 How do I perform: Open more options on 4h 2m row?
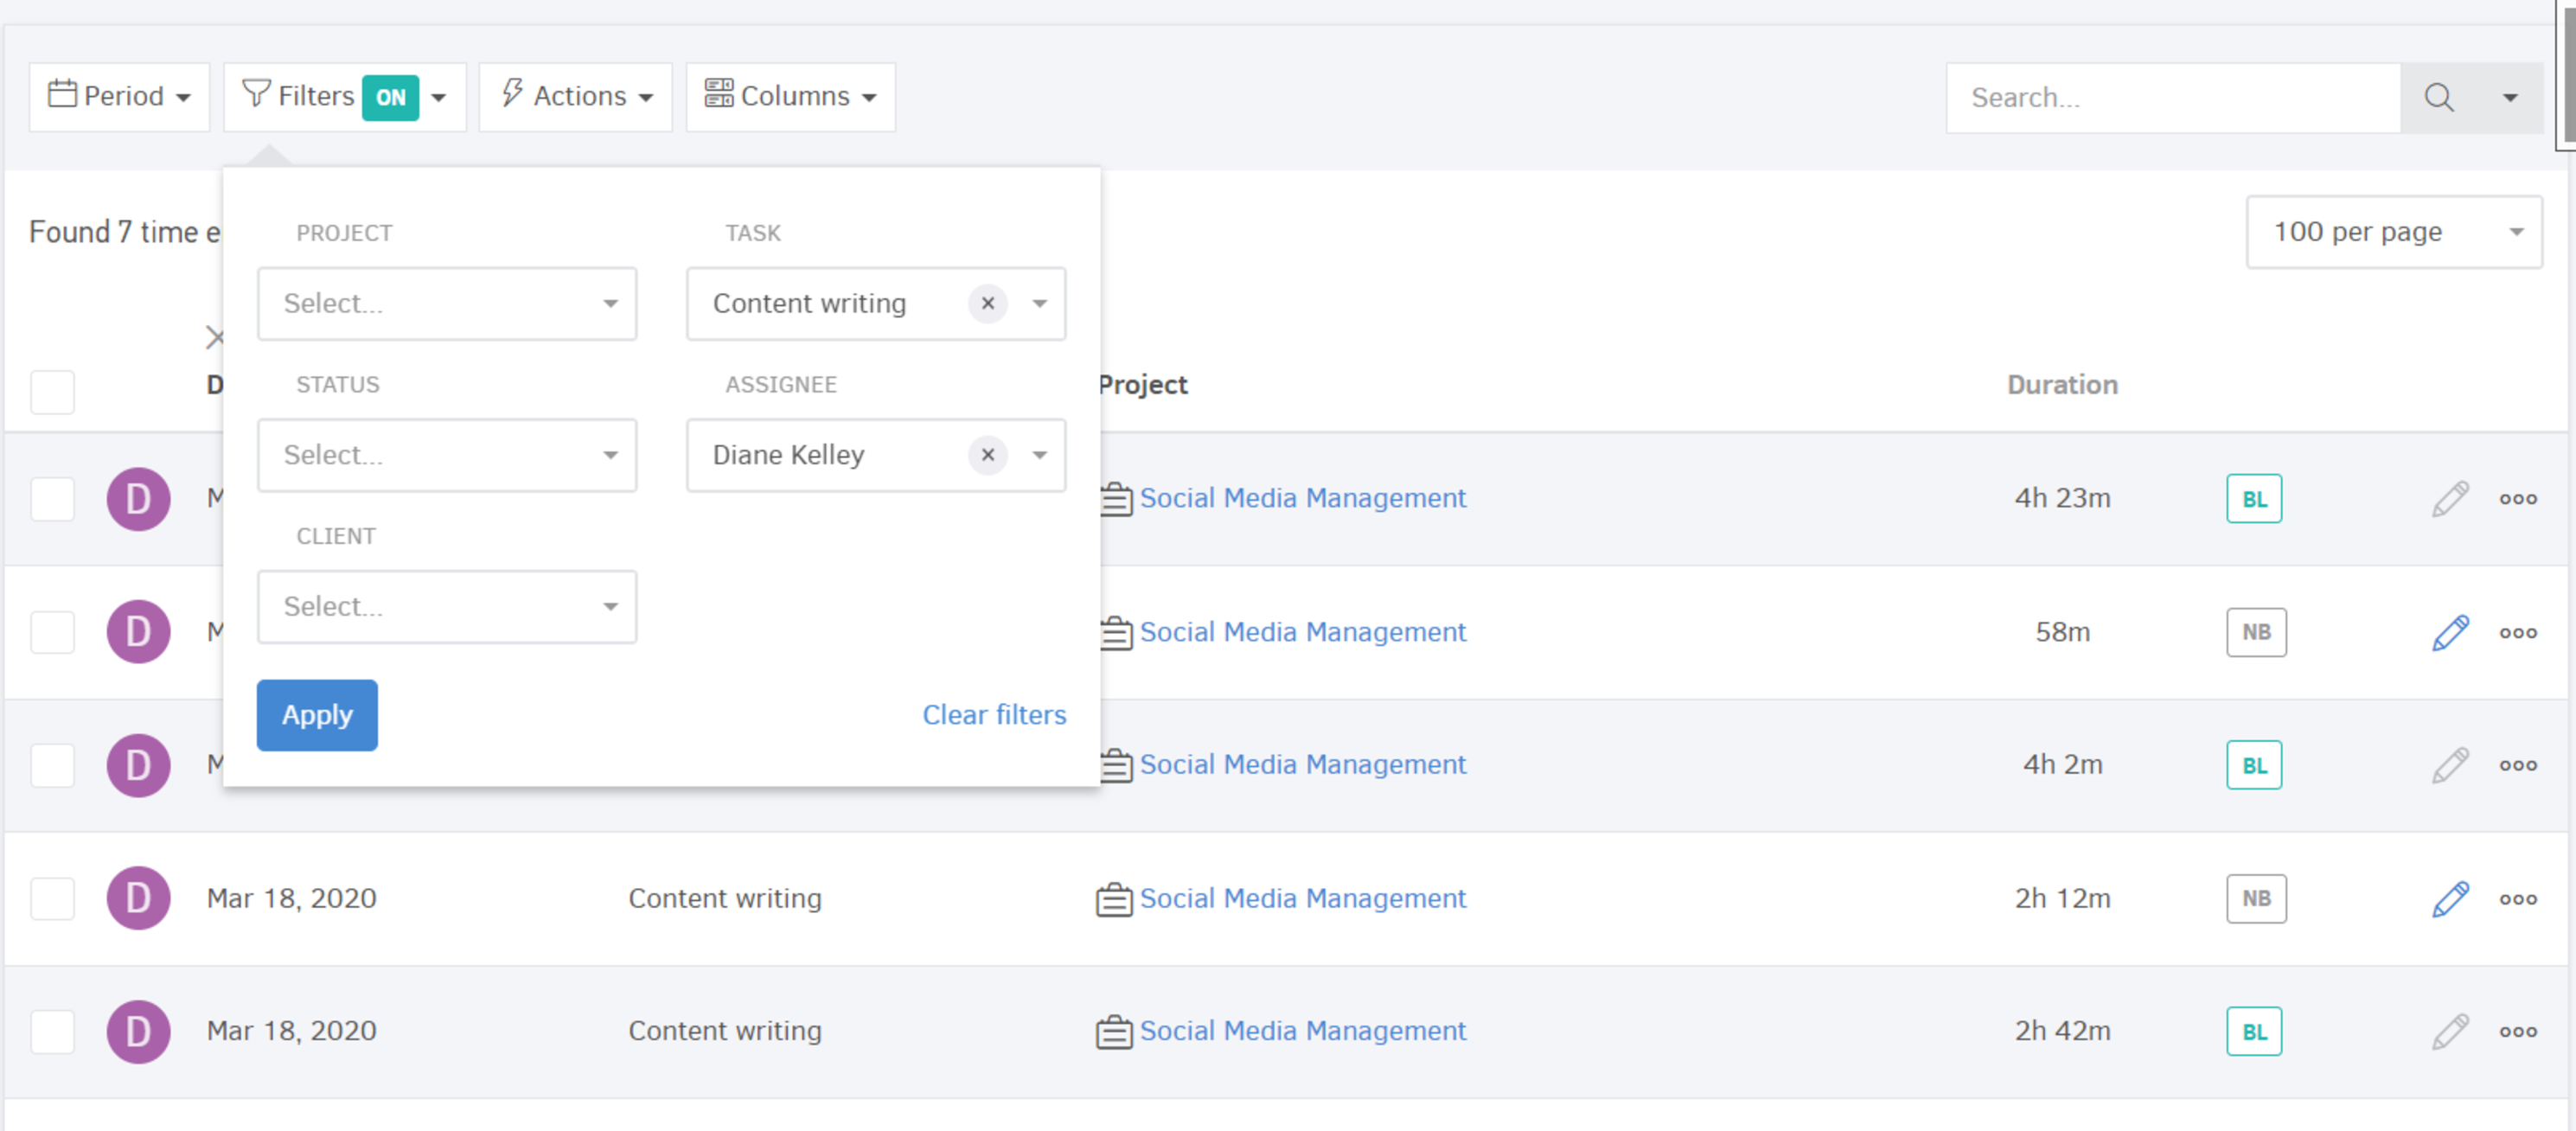click(2518, 765)
